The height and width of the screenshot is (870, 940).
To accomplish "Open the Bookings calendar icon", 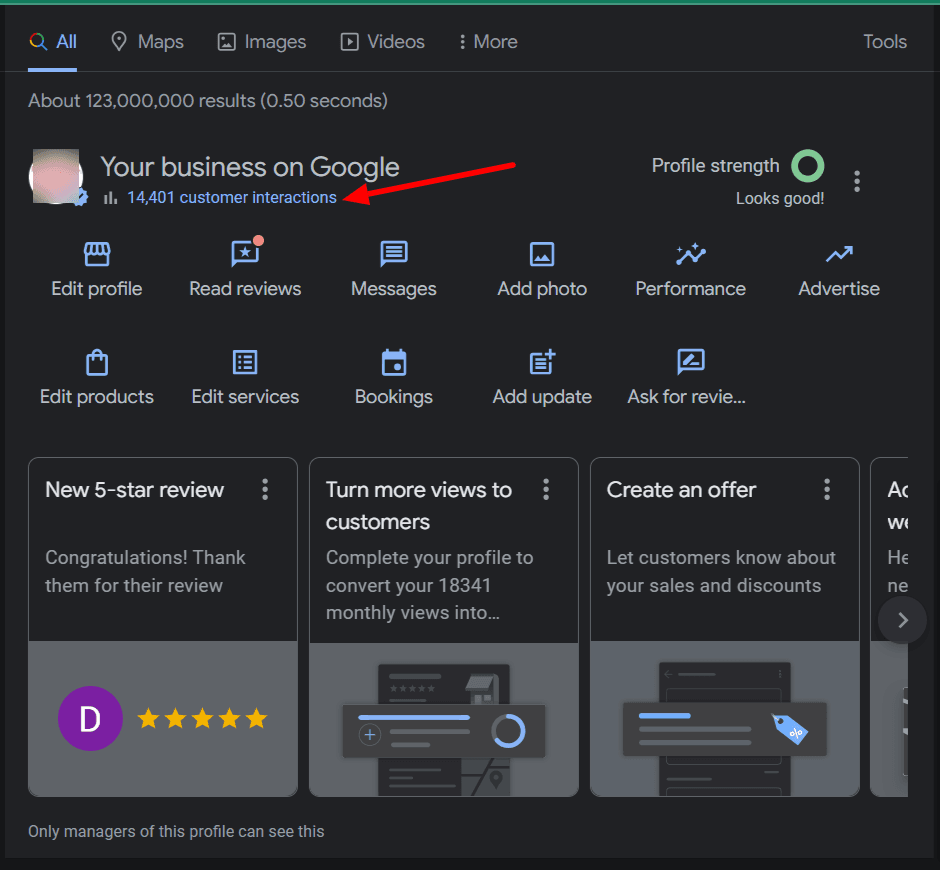I will [394, 362].
